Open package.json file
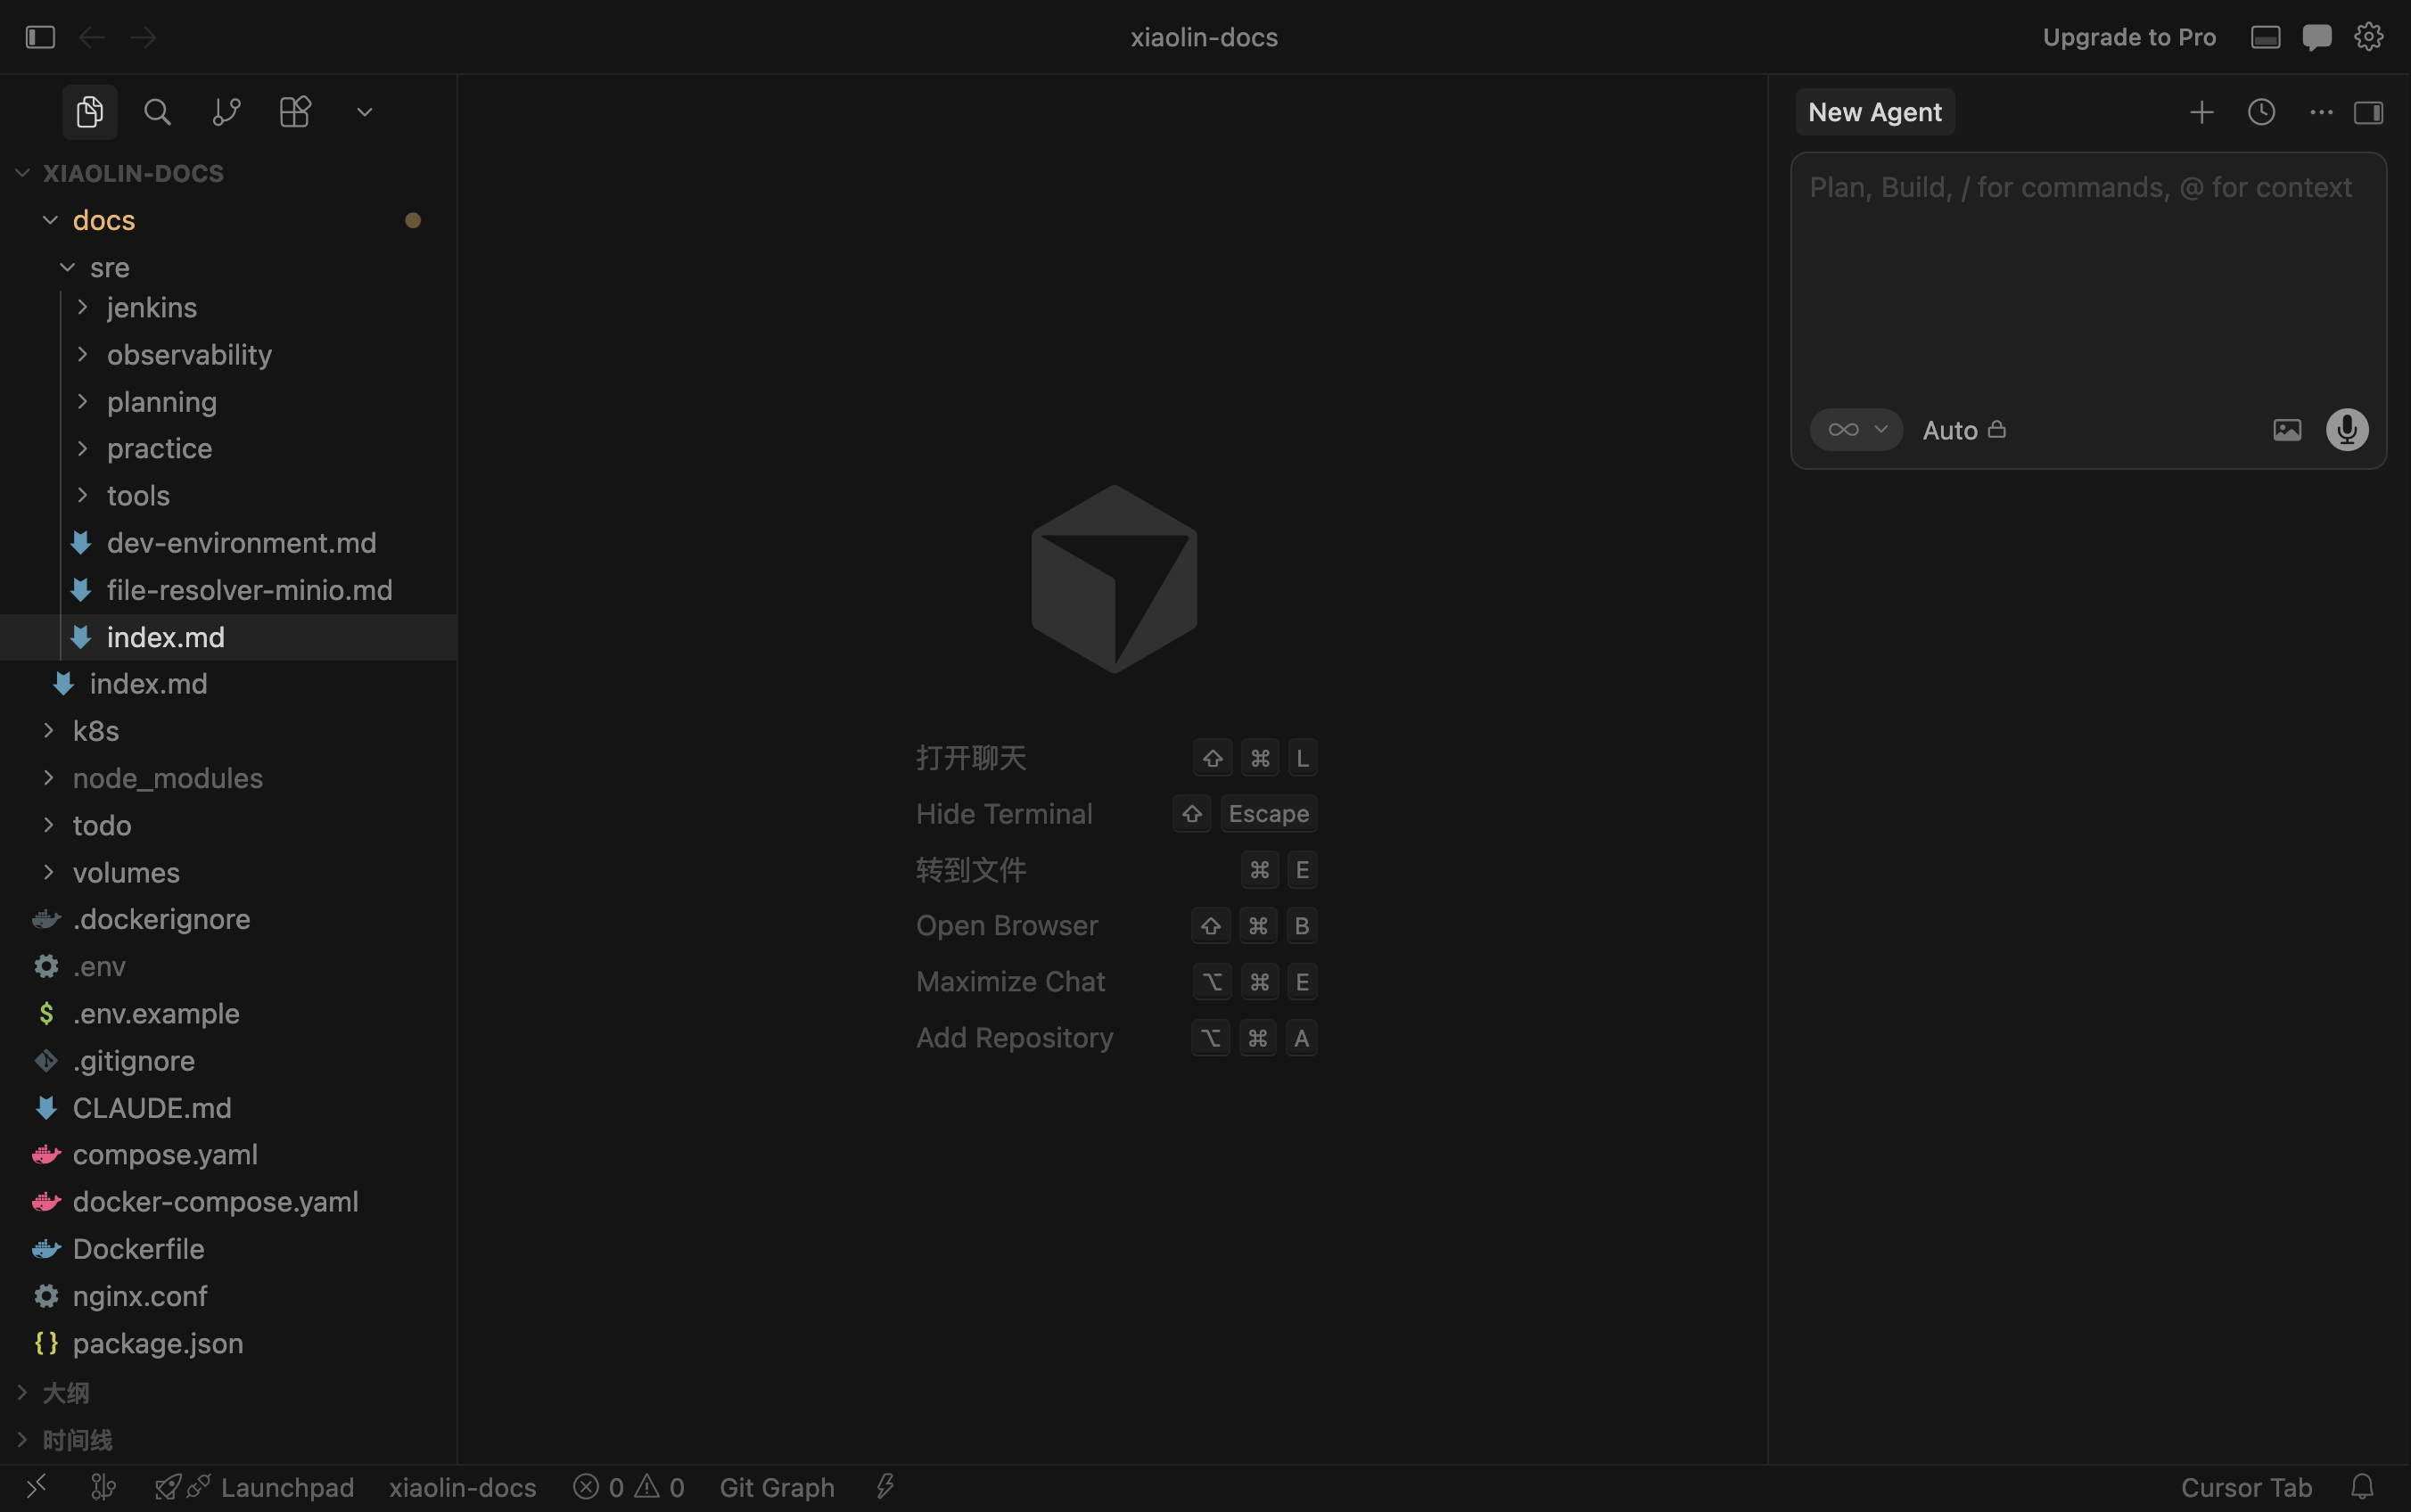 click(228, 1343)
